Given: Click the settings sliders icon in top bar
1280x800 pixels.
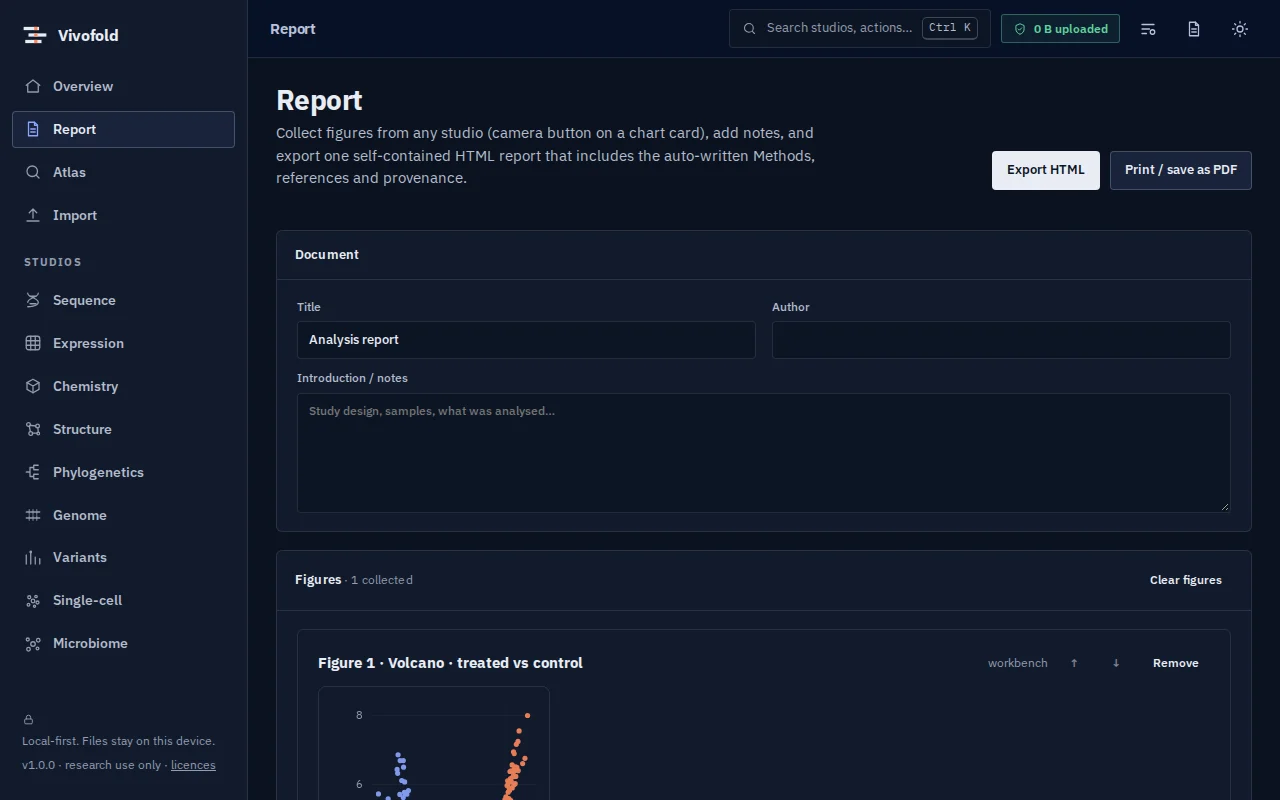Looking at the screenshot, I should (1148, 29).
